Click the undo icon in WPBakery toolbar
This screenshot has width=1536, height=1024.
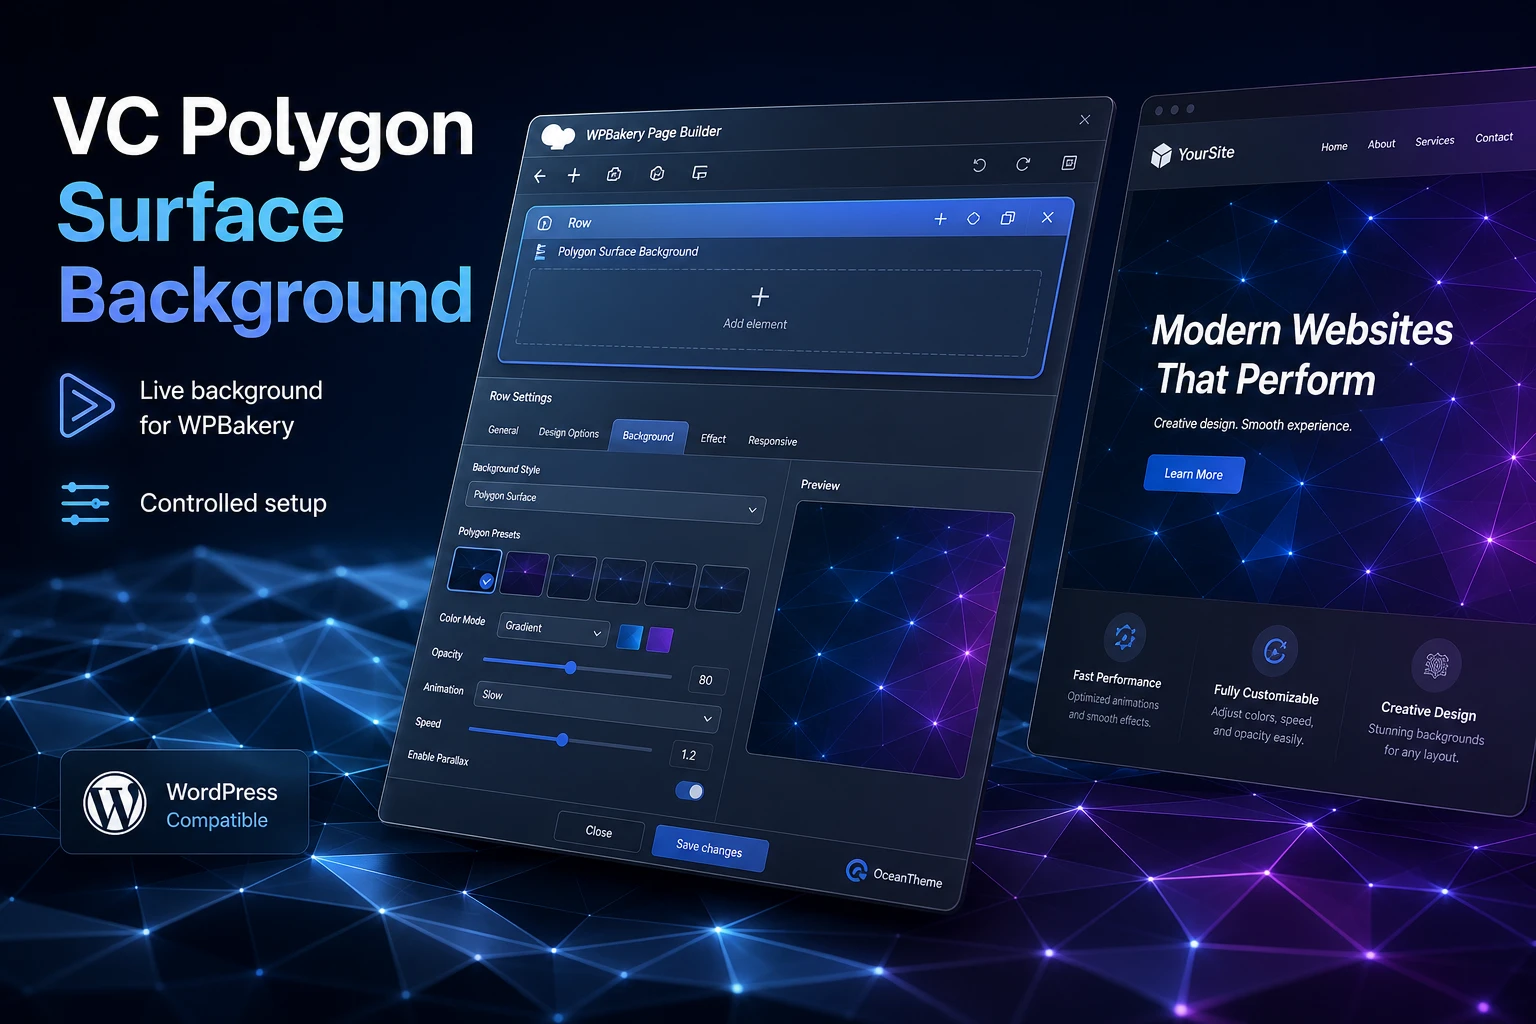[979, 165]
